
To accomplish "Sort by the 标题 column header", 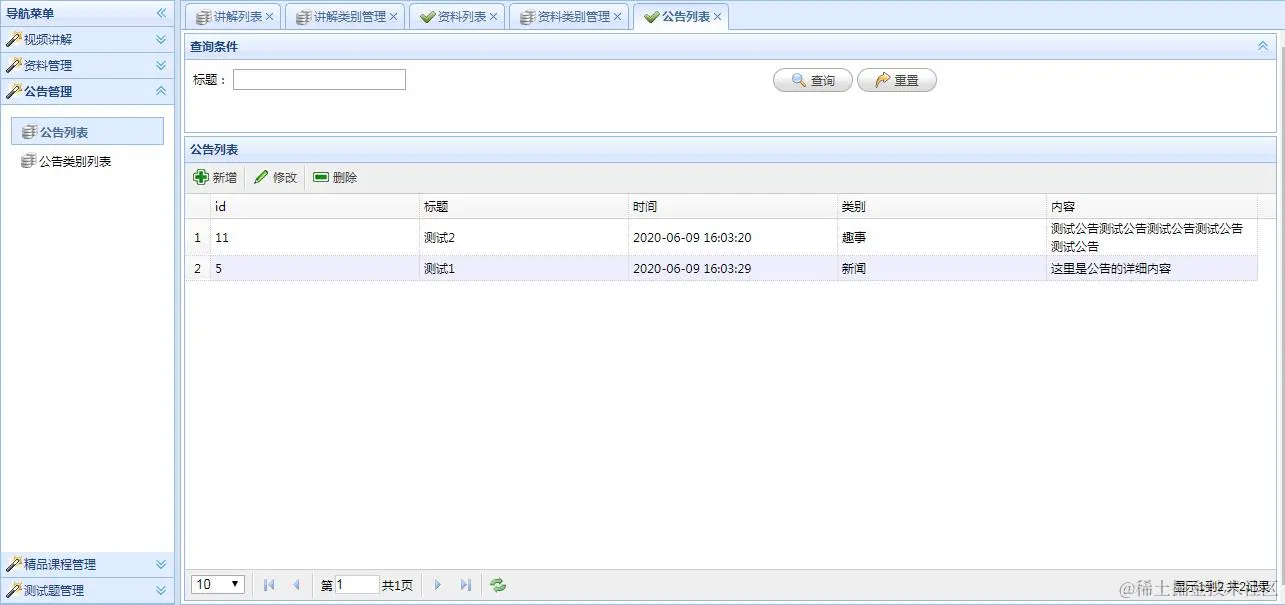I will tap(524, 206).
